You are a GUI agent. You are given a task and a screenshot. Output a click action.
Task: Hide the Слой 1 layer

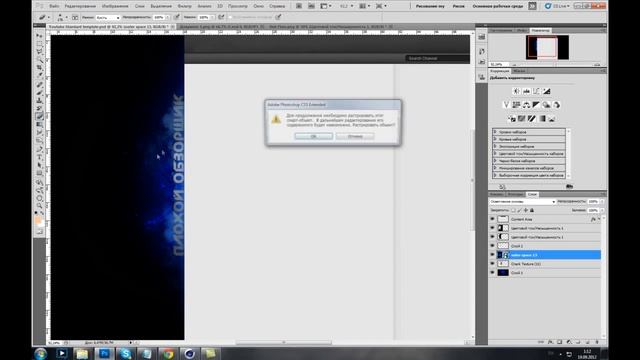pos(492,272)
